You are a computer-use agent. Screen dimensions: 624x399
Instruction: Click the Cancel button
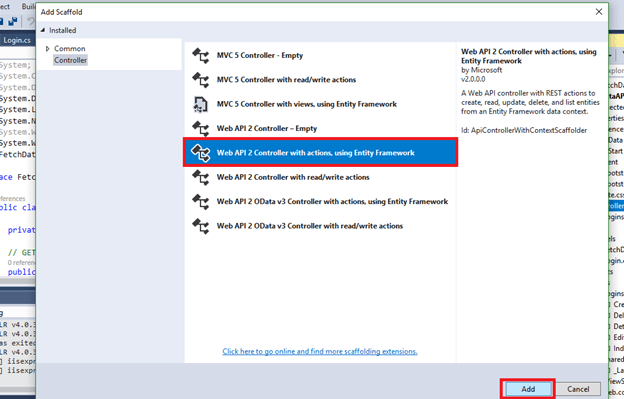point(578,389)
